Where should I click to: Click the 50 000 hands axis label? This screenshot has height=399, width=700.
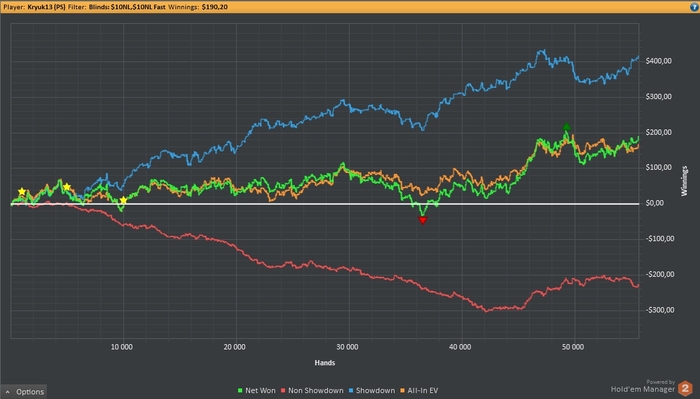(x=573, y=347)
